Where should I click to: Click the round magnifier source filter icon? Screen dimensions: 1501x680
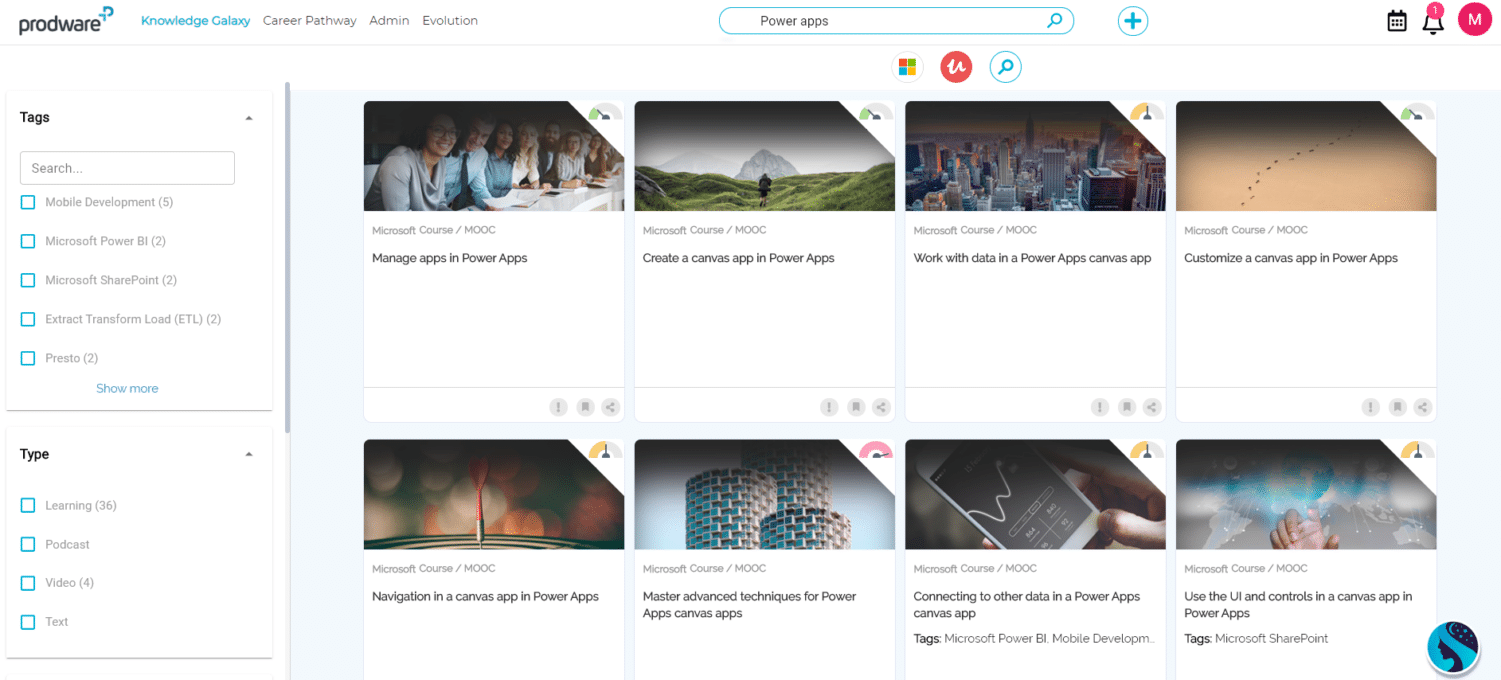[x=1006, y=67]
